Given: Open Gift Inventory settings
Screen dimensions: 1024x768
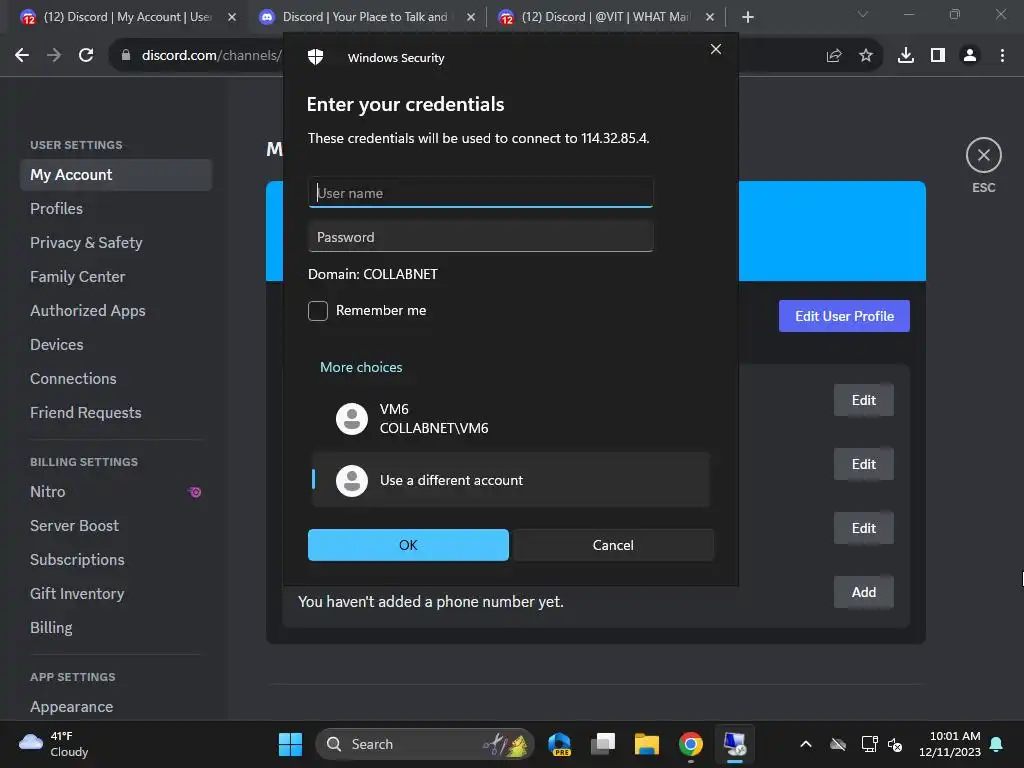Looking at the screenshot, I should (116, 593).
